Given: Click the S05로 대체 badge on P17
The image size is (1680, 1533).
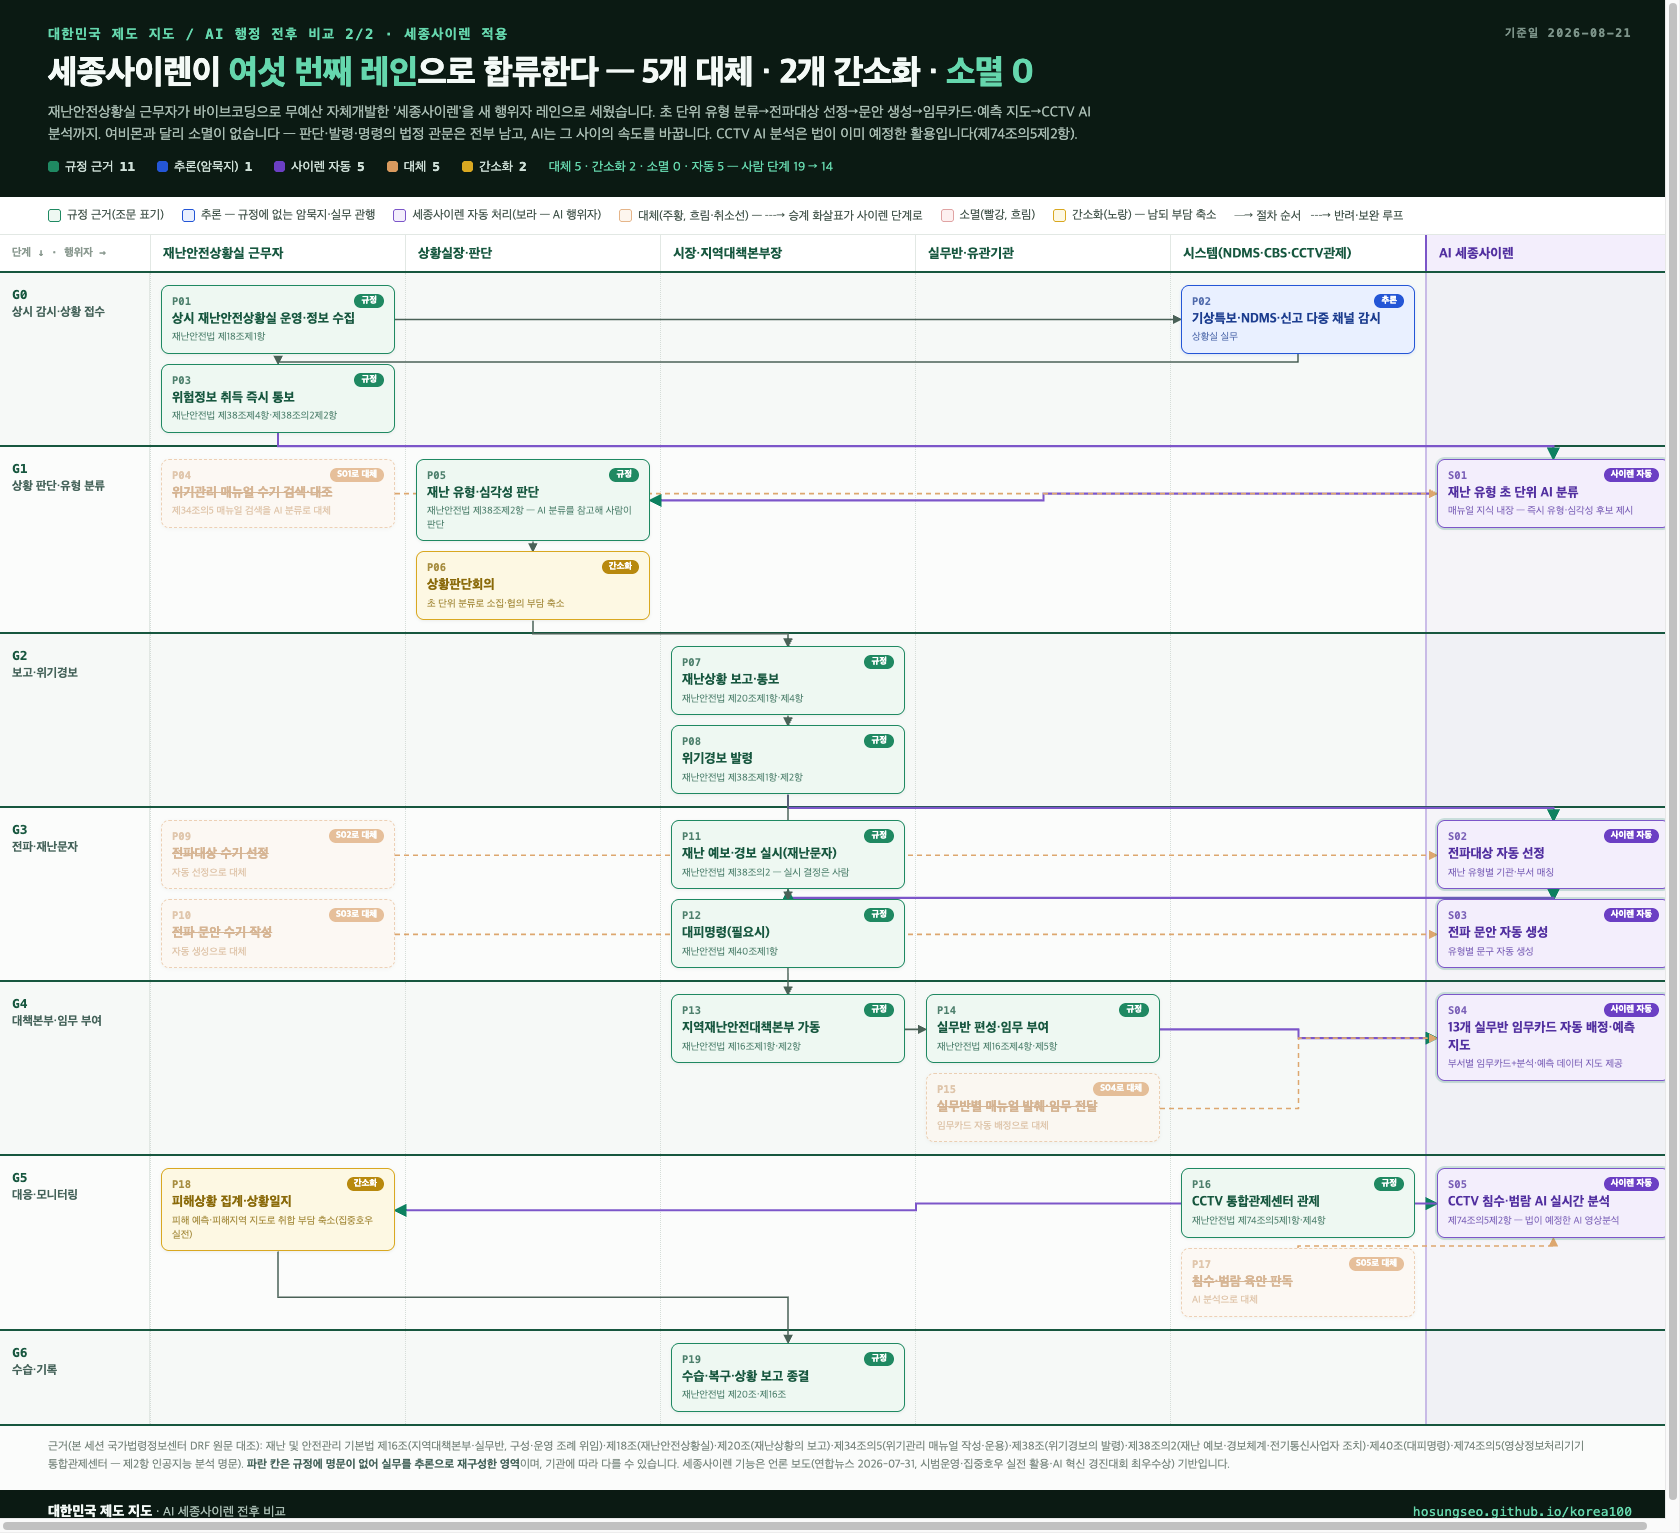Looking at the screenshot, I should (1376, 1264).
